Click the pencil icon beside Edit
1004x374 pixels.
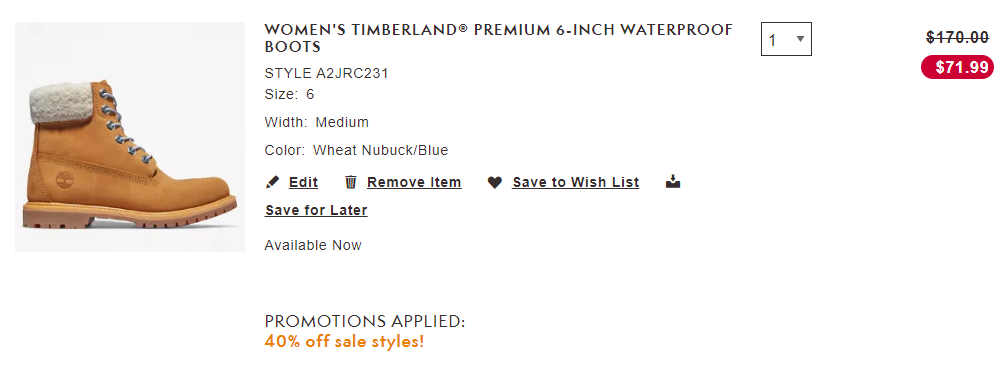(272, 183)
